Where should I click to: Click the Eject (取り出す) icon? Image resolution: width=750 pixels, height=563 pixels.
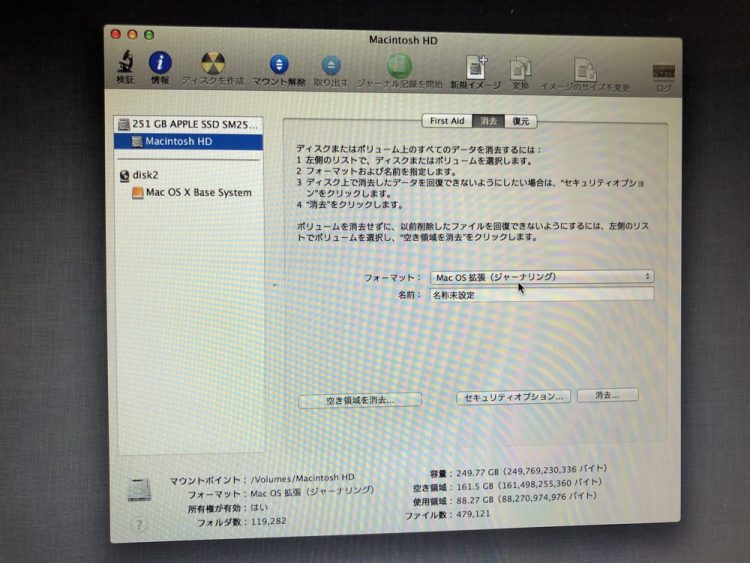[331, 66]
